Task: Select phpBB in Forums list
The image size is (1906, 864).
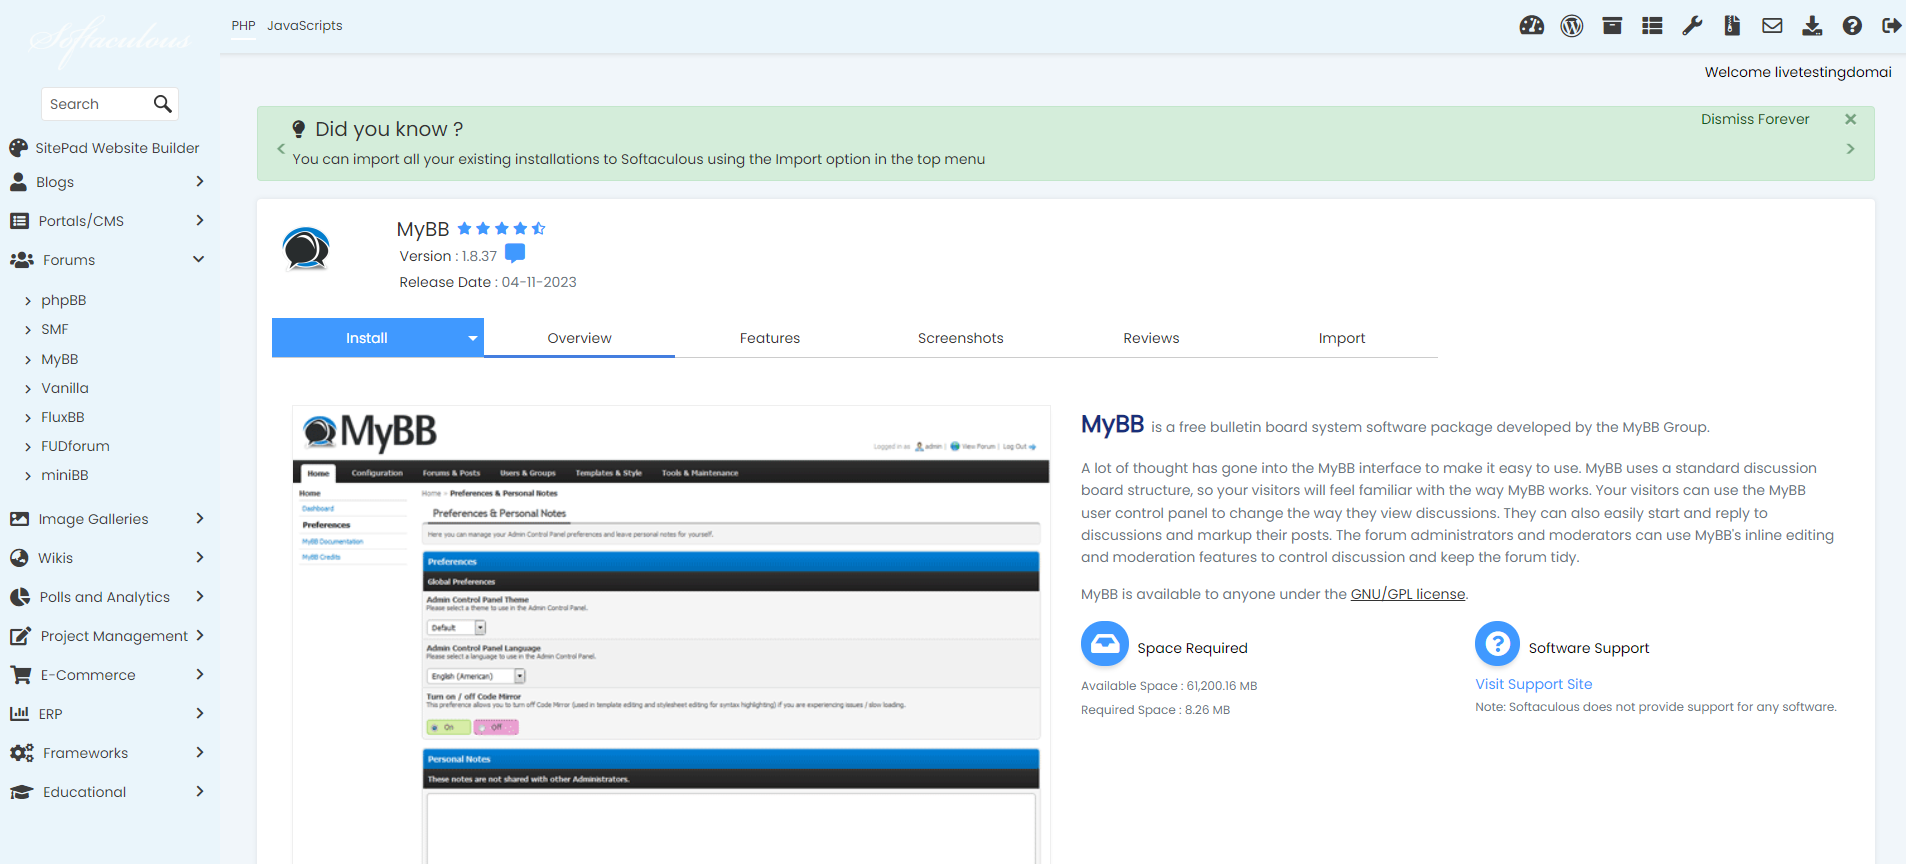Action: pos(63,300)
